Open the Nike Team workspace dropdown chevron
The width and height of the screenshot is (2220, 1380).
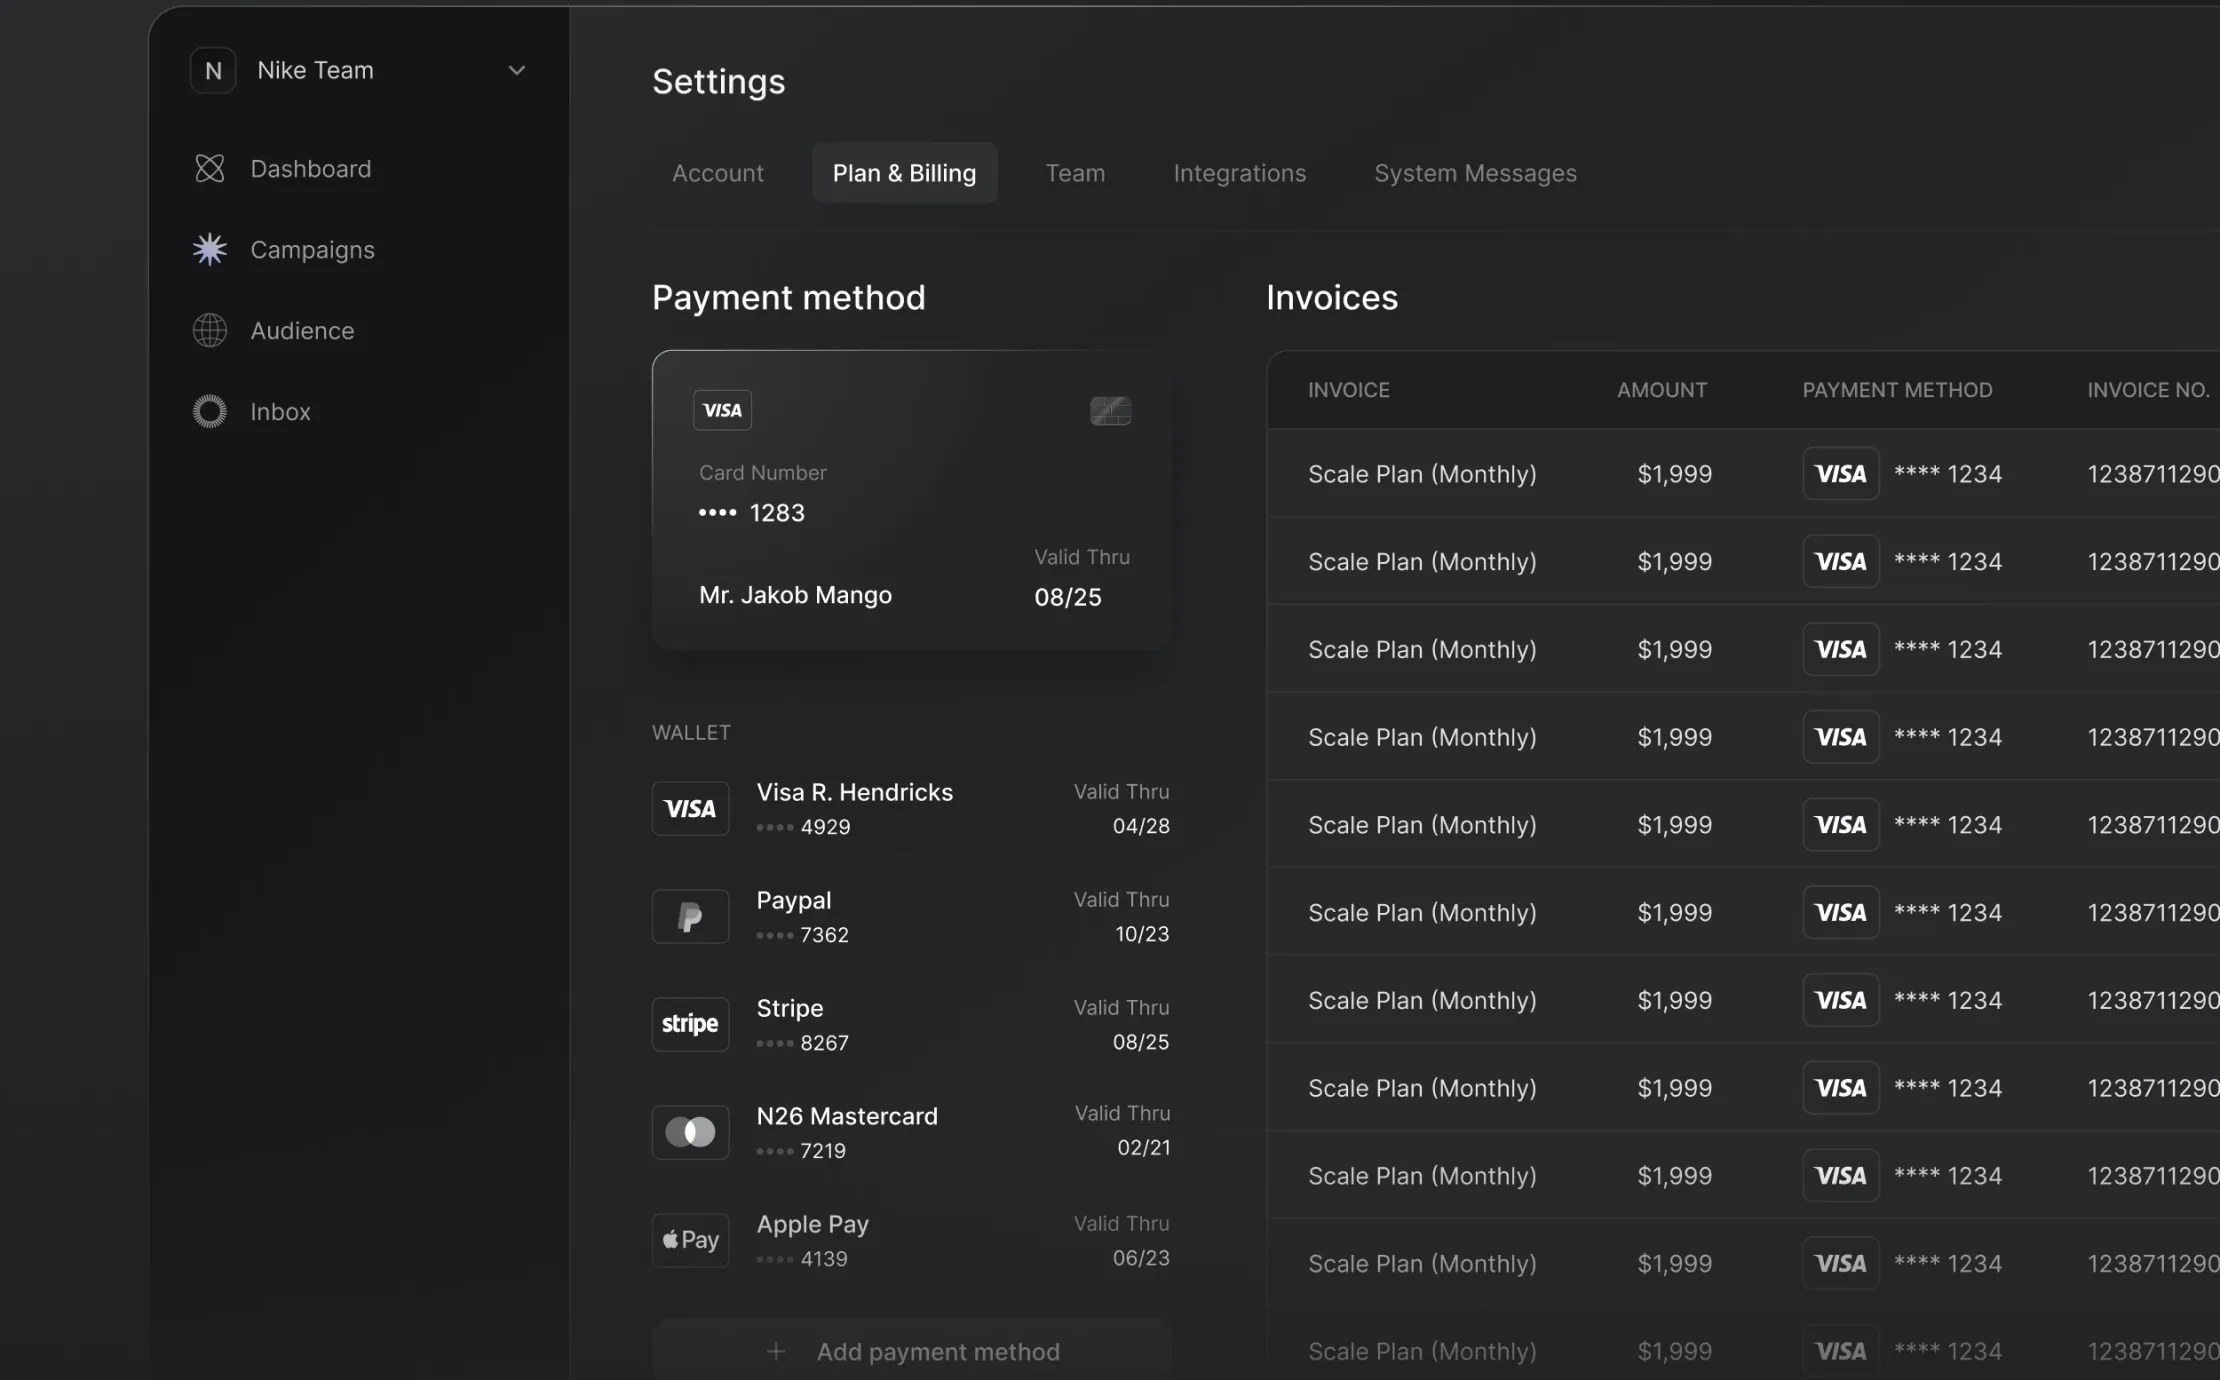[x=516, y=70]
